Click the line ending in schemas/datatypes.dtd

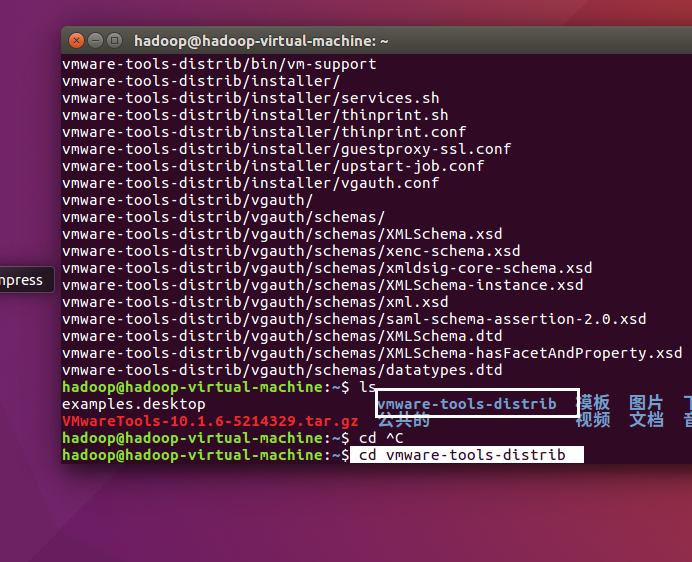pyautogui.click(x=282, y=370)
